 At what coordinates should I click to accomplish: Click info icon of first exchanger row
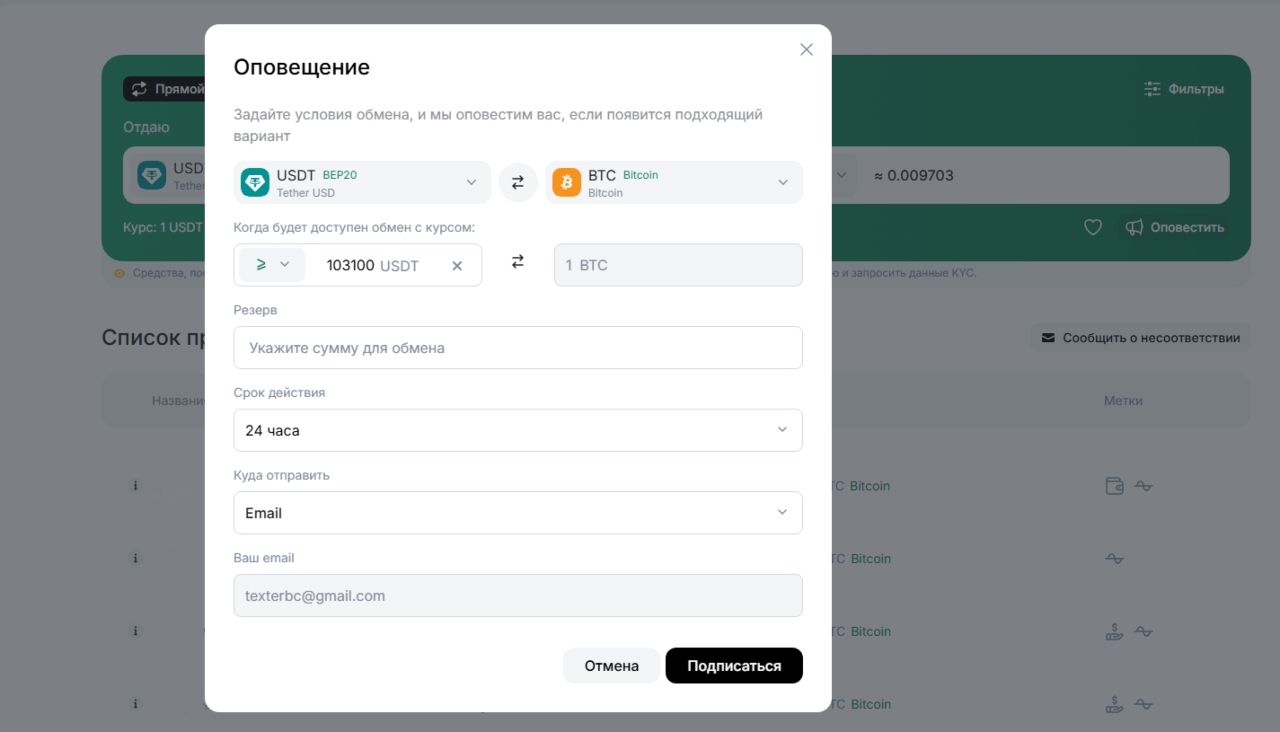click(x=135, y=486)
